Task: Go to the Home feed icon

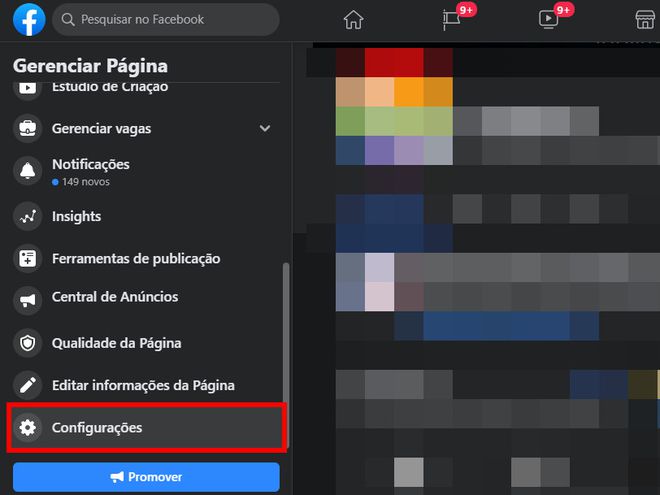Action: [x=353, y=20]
